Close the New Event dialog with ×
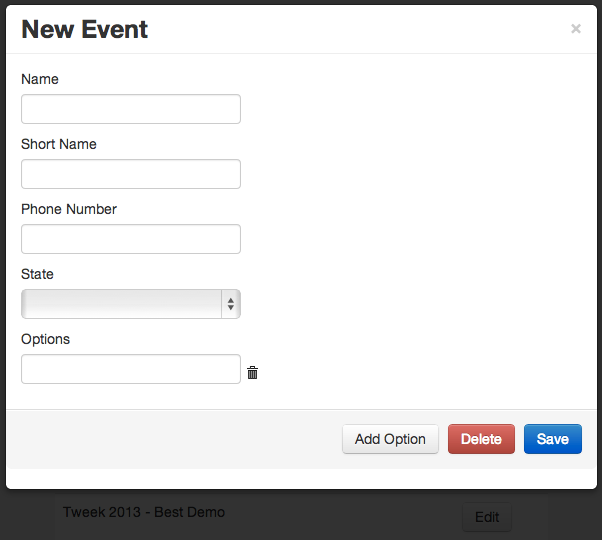The width and height of the screenshot is (602, 540). tap(576, 29)
